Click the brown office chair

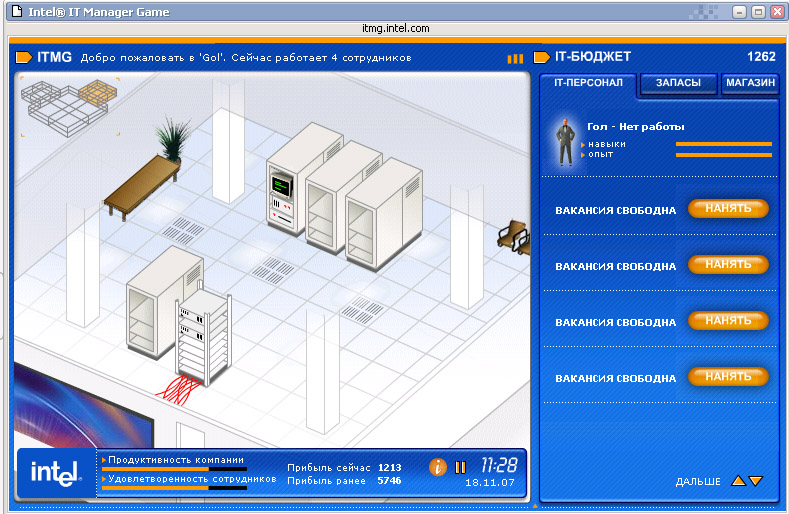514,237
